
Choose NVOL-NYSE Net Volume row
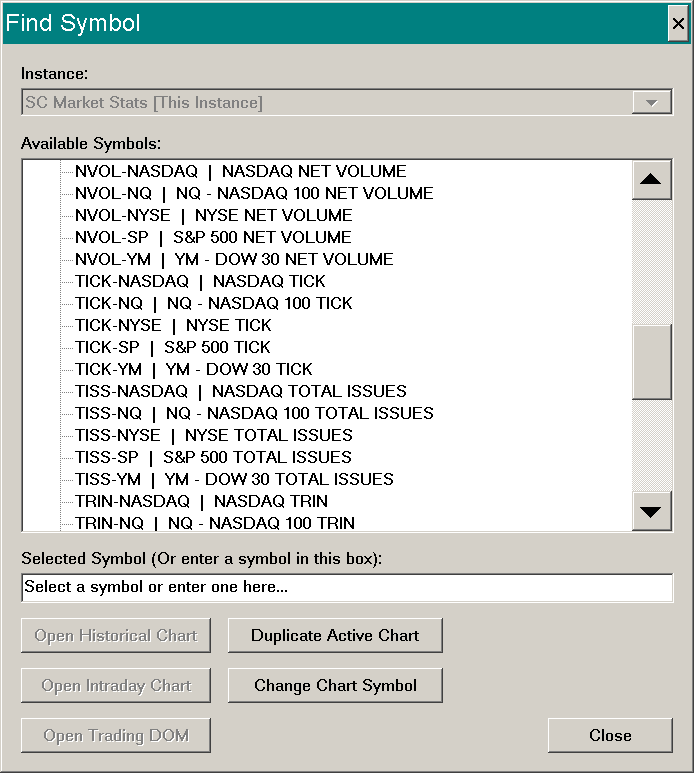point(213,215)
